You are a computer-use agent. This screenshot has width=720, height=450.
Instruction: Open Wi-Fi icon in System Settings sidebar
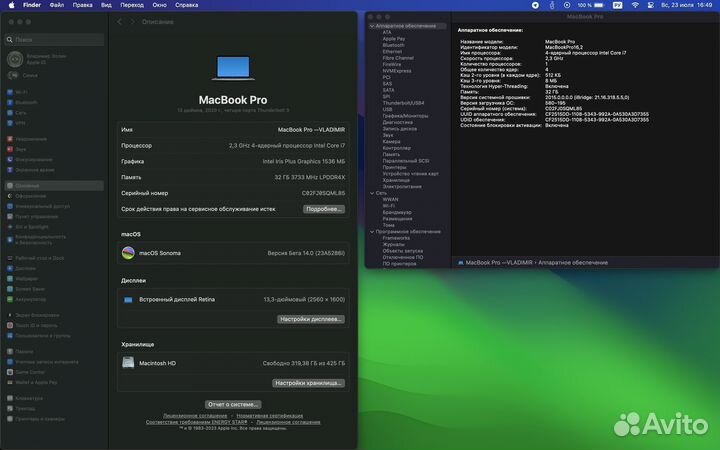click(x=10, y=92)
